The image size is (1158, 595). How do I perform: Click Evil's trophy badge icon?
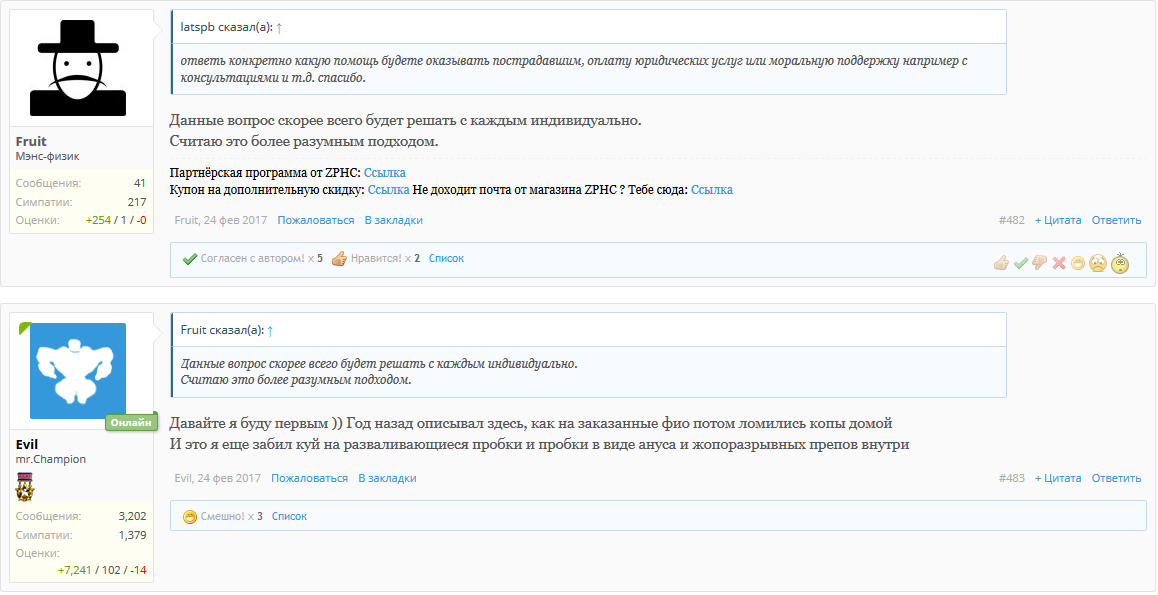pos(26,488)
